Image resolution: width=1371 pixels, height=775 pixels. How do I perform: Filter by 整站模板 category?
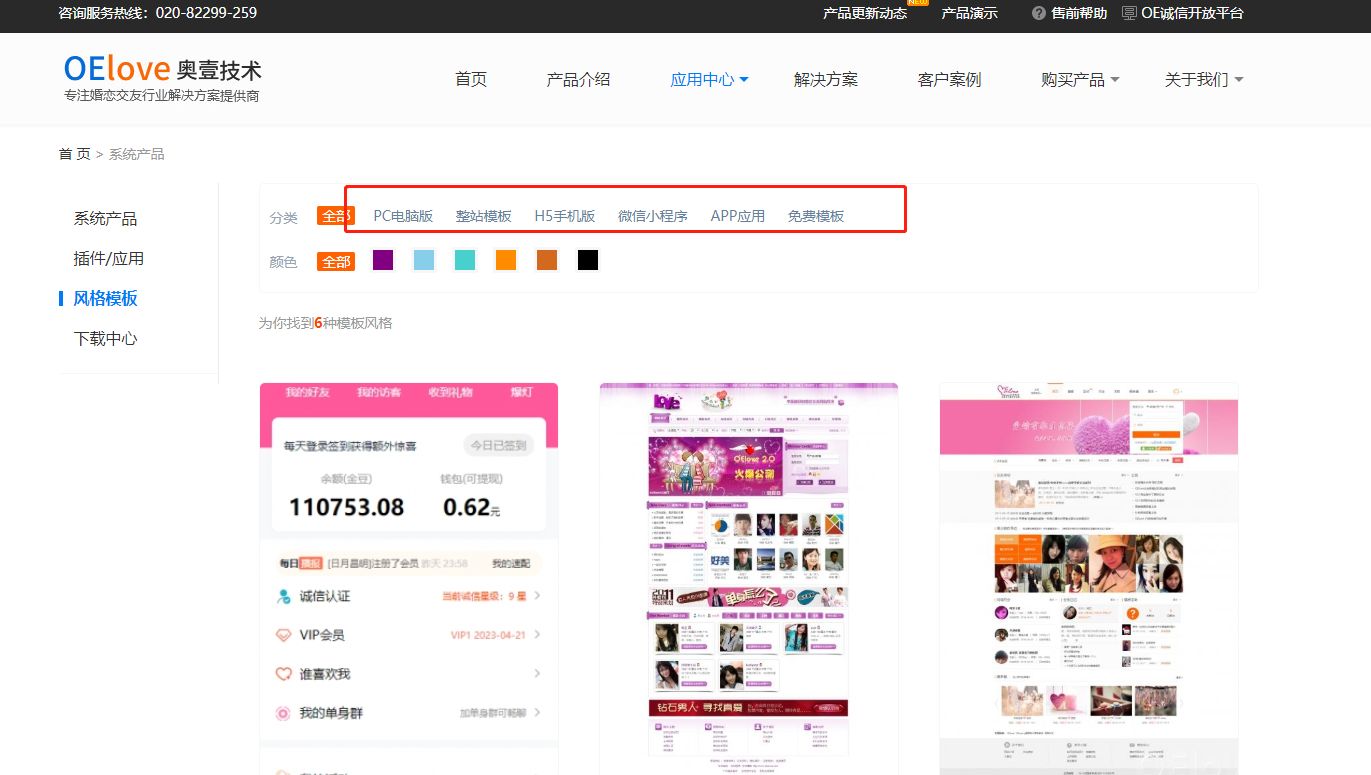point(484,216)
